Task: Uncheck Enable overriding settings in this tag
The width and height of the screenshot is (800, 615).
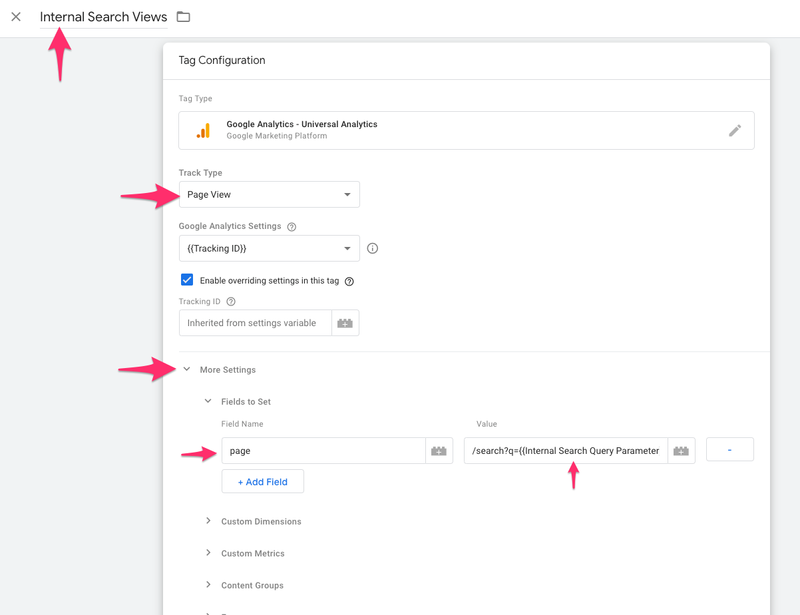Action: click(x=187, y=280)
